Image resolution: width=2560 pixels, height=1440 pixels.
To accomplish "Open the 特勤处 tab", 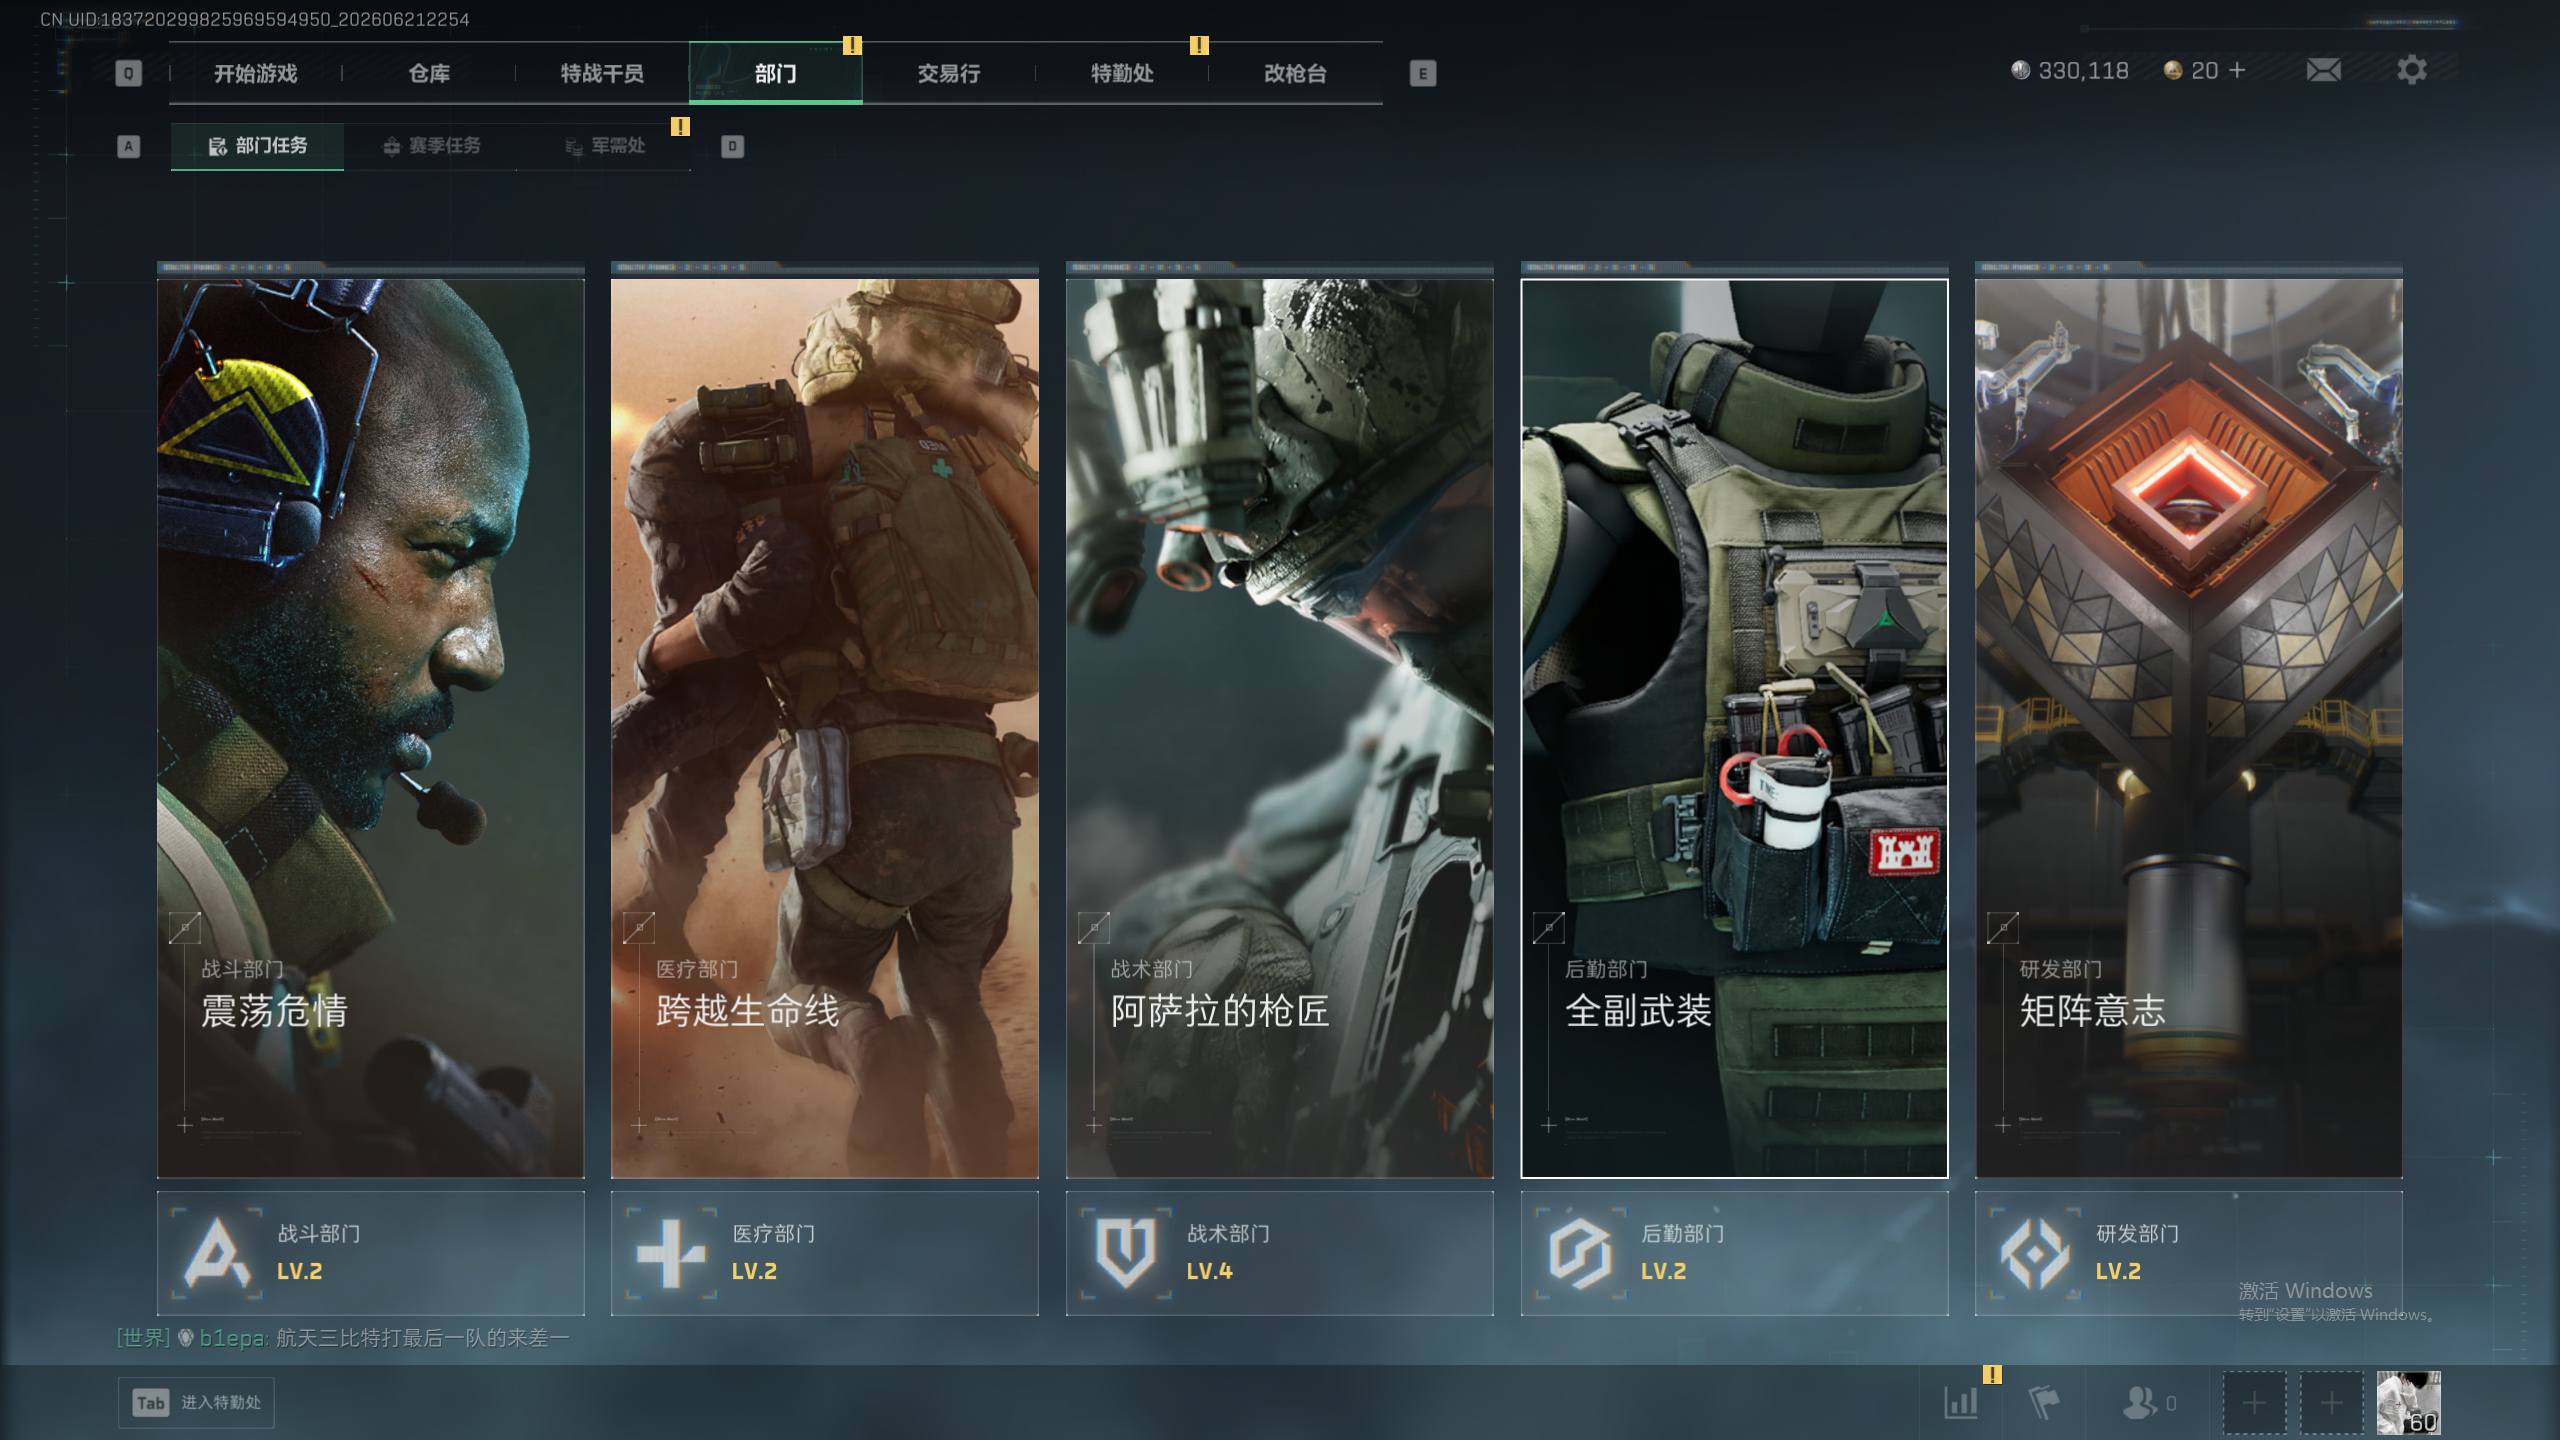I will click(x=1122, y=73).
